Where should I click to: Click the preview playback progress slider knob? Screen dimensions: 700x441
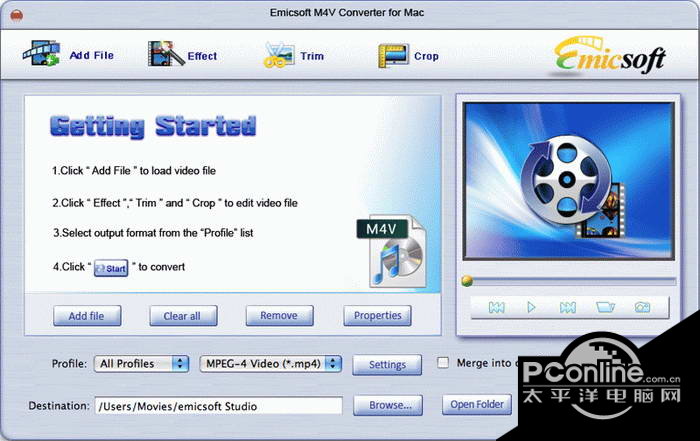click(x=467, y=280)
